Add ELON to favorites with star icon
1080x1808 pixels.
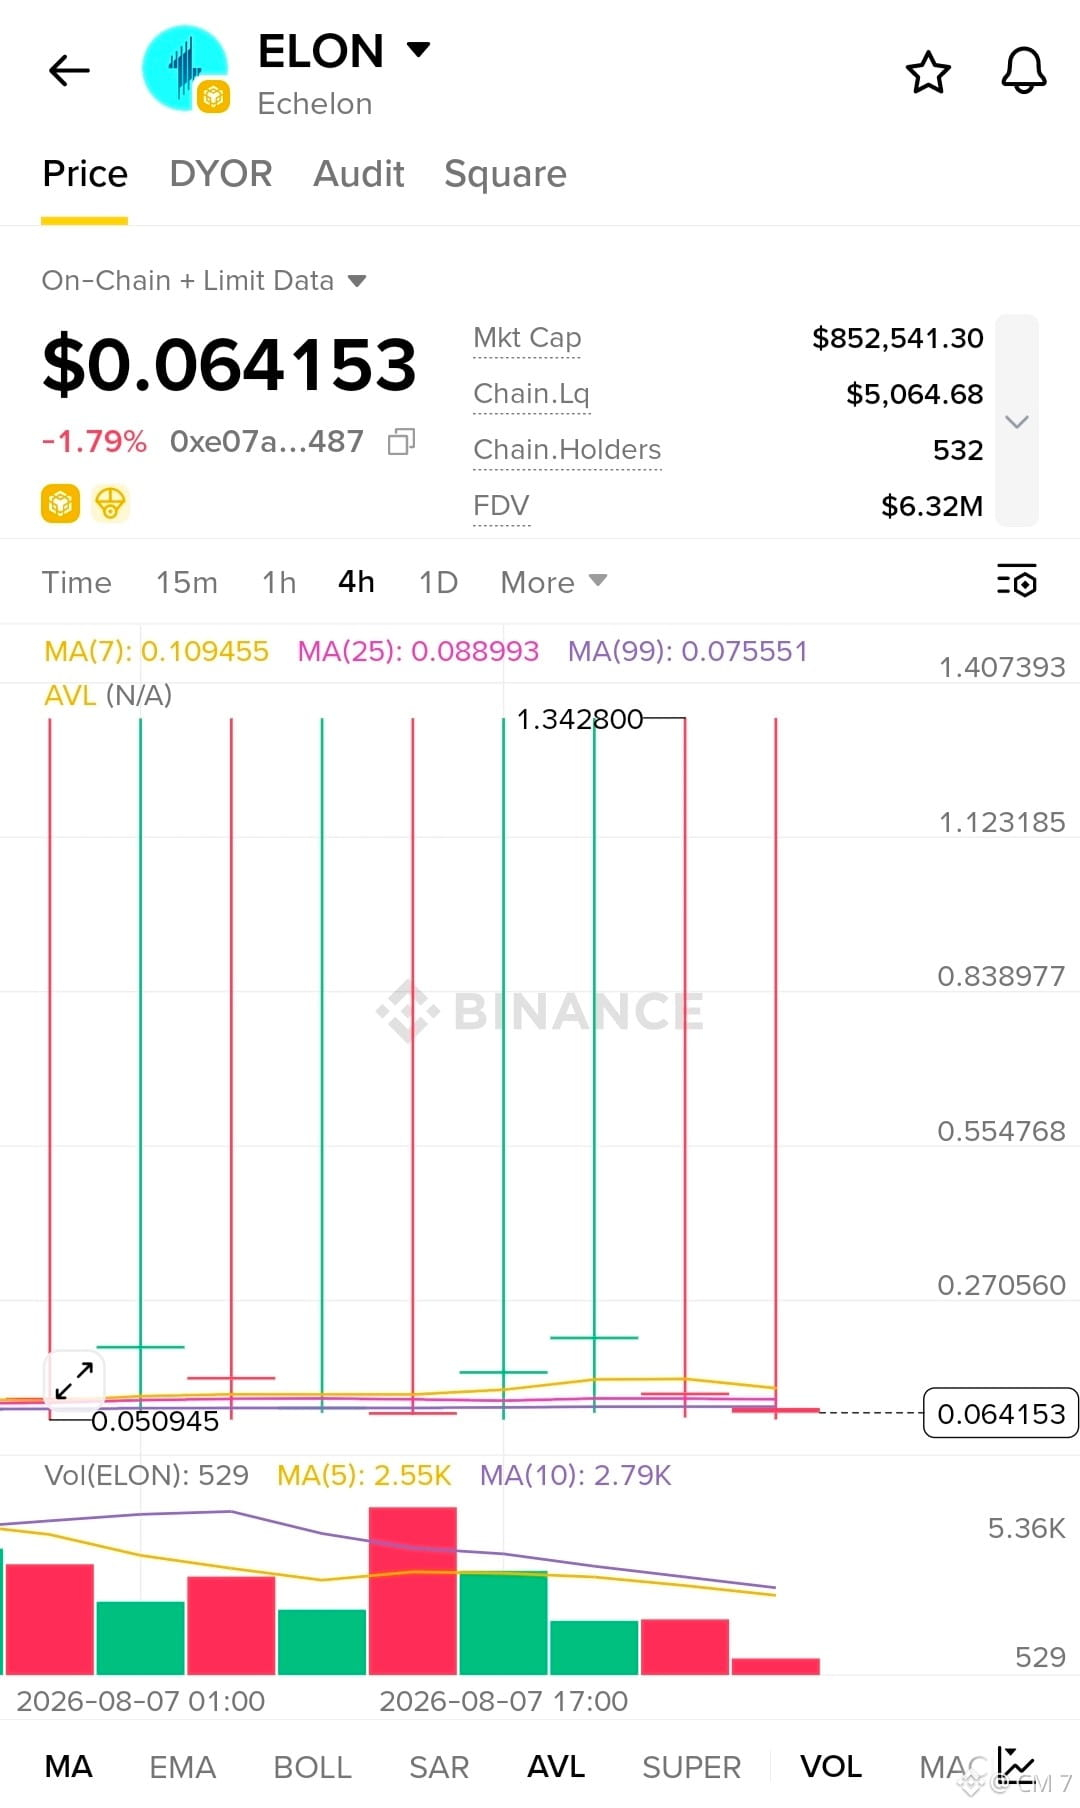click(x=928, y=72)
